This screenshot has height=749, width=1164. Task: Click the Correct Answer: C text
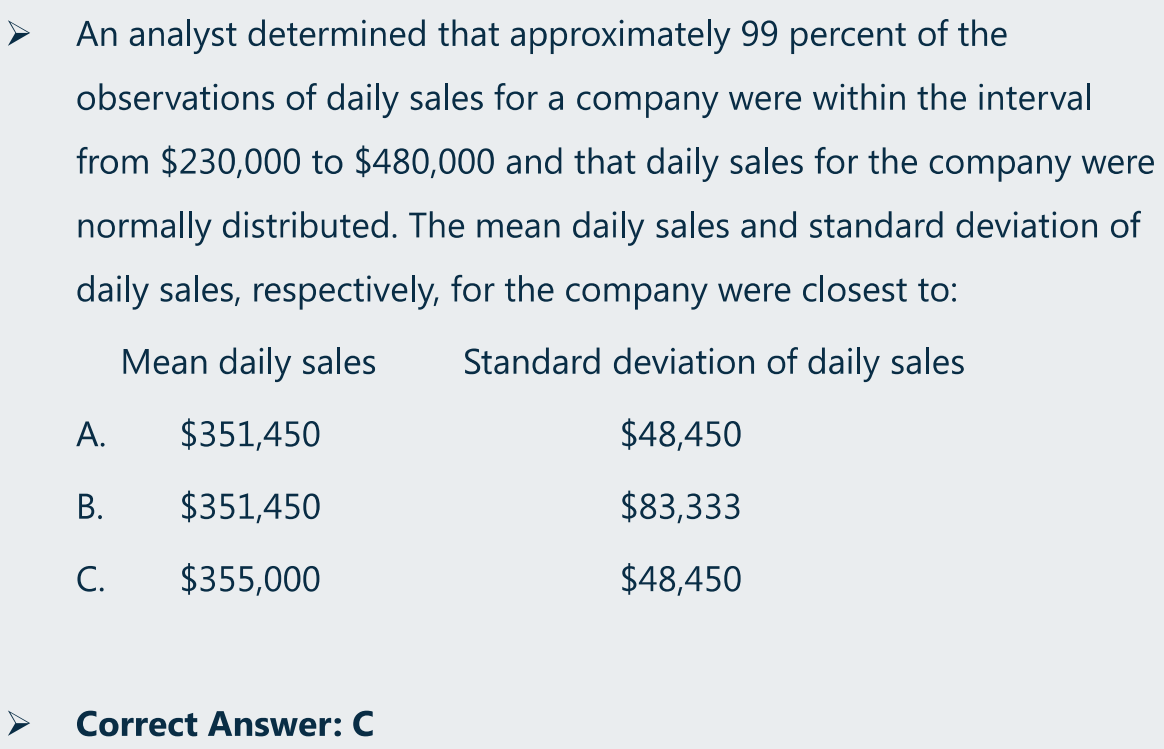(225, 725)
